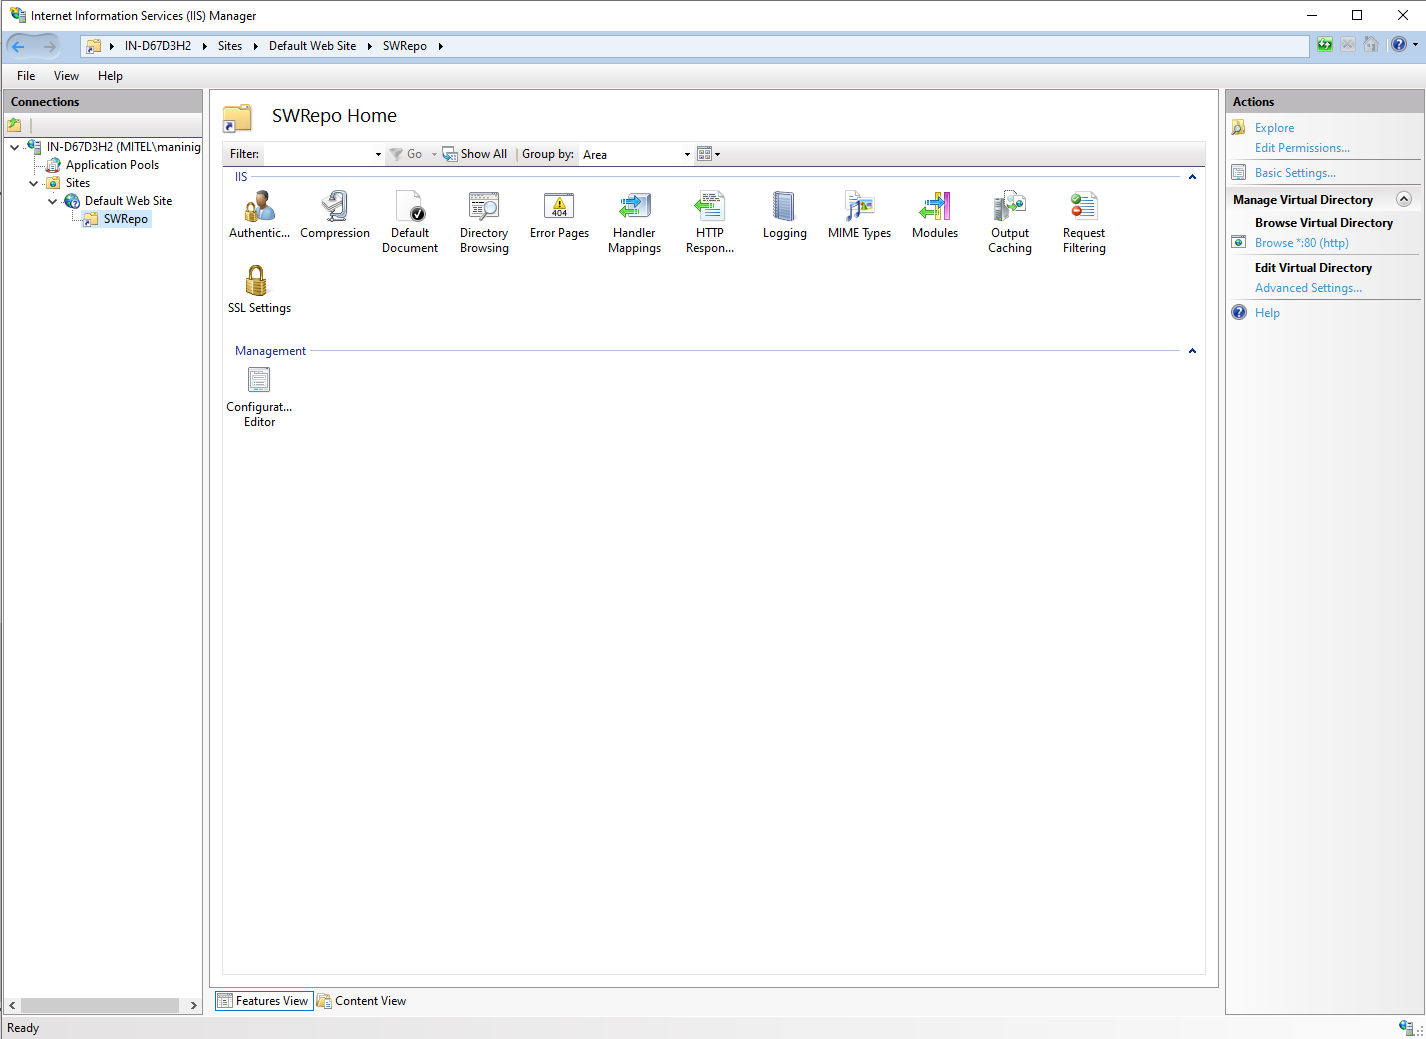Open the help dropdown arrow in the address bar
This screenshot has width=1426, height=1039.
1415,45
